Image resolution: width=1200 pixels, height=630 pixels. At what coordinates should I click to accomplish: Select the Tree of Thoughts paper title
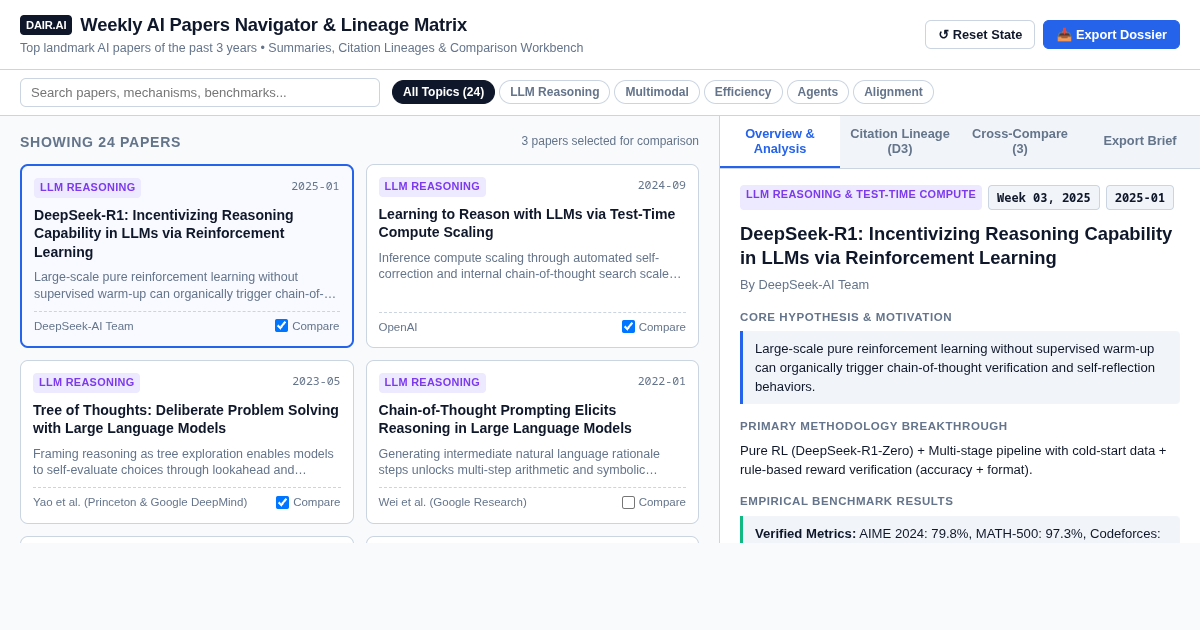tap(186, 419)
